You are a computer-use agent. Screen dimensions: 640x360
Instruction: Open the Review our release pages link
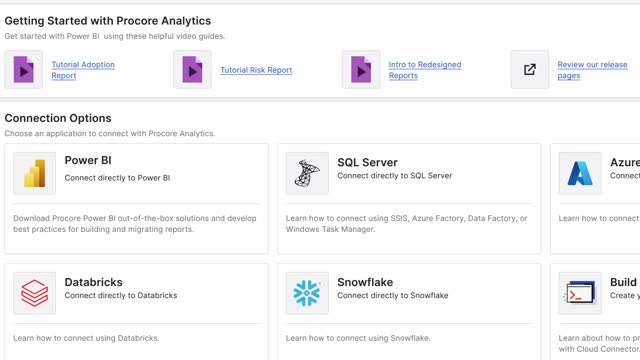click(592, 70)
